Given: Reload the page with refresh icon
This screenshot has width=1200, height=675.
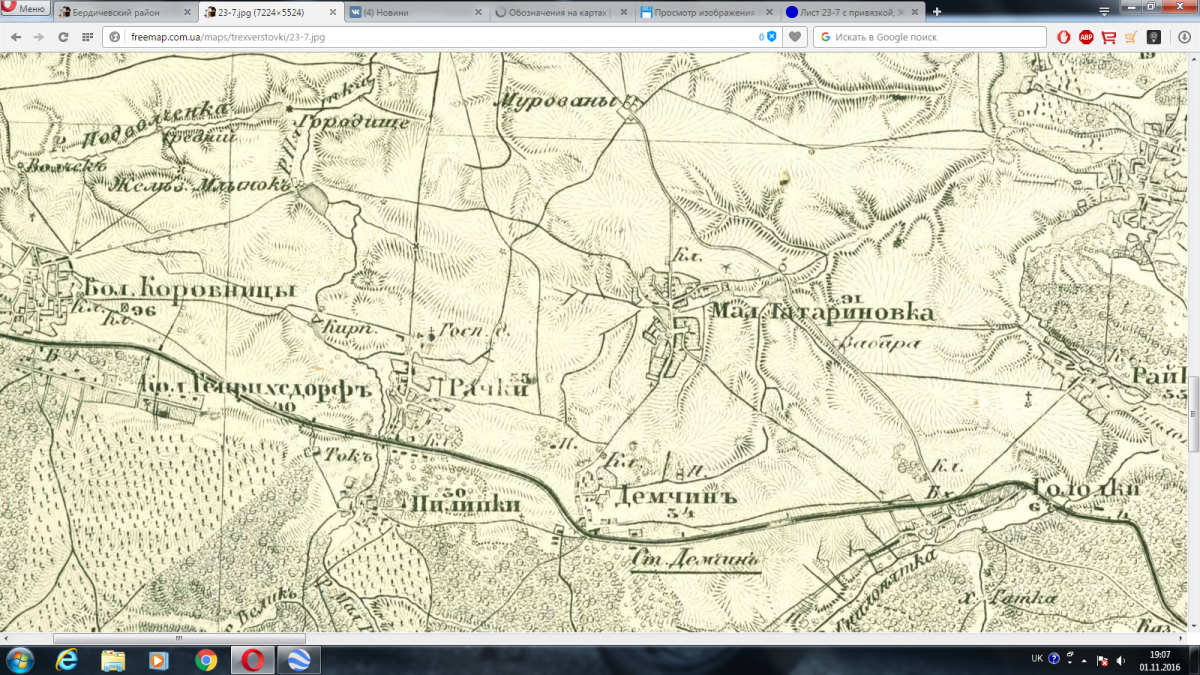Looking at the screenshot, I should (63, 37).
